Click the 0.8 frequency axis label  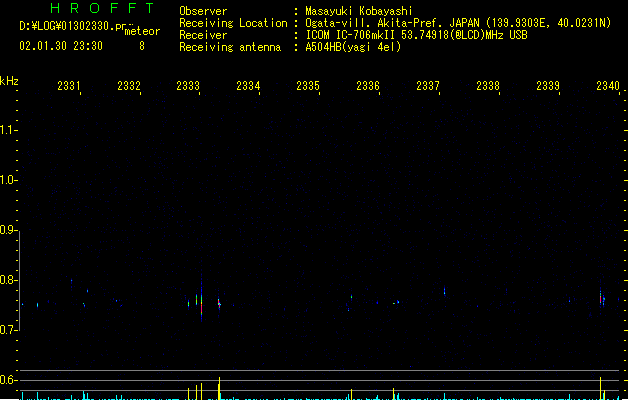8,280
